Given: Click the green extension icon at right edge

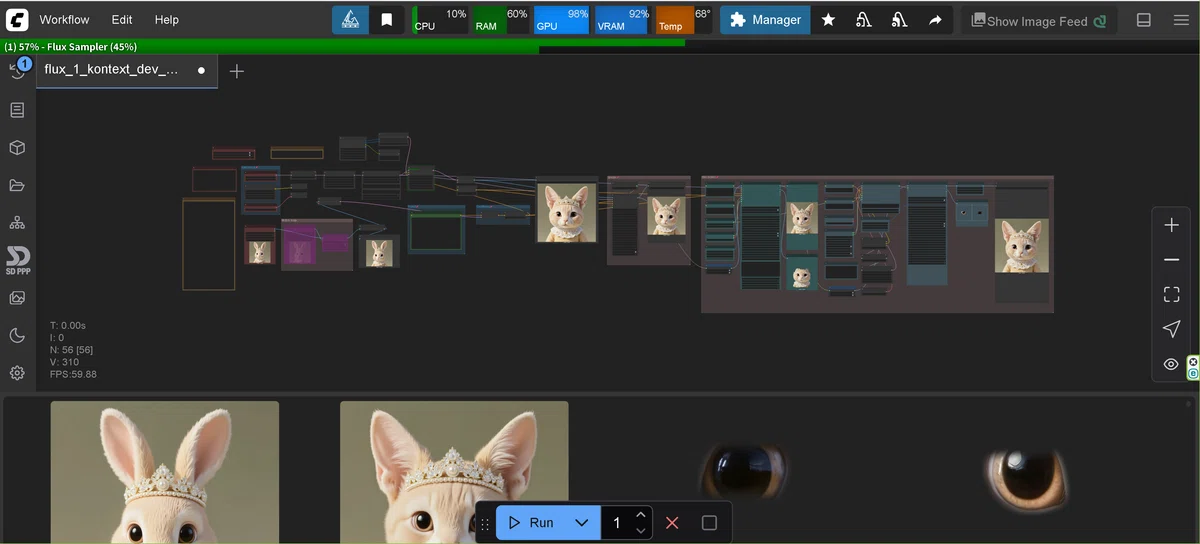Looking at the screenshot, I should 1193,367.
